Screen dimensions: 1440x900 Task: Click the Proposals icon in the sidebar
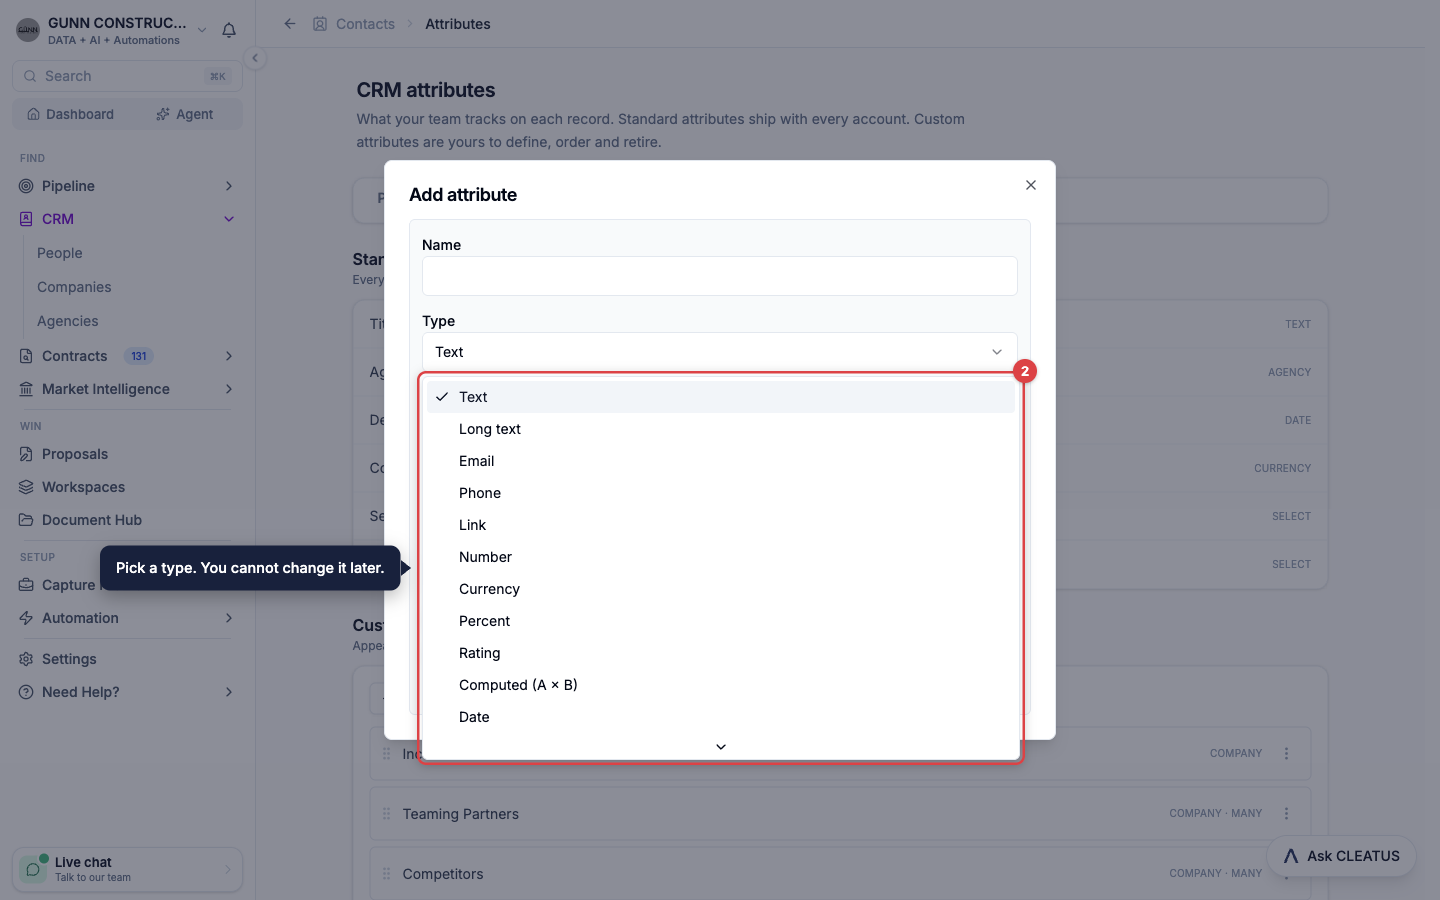(x=26, y=454)
